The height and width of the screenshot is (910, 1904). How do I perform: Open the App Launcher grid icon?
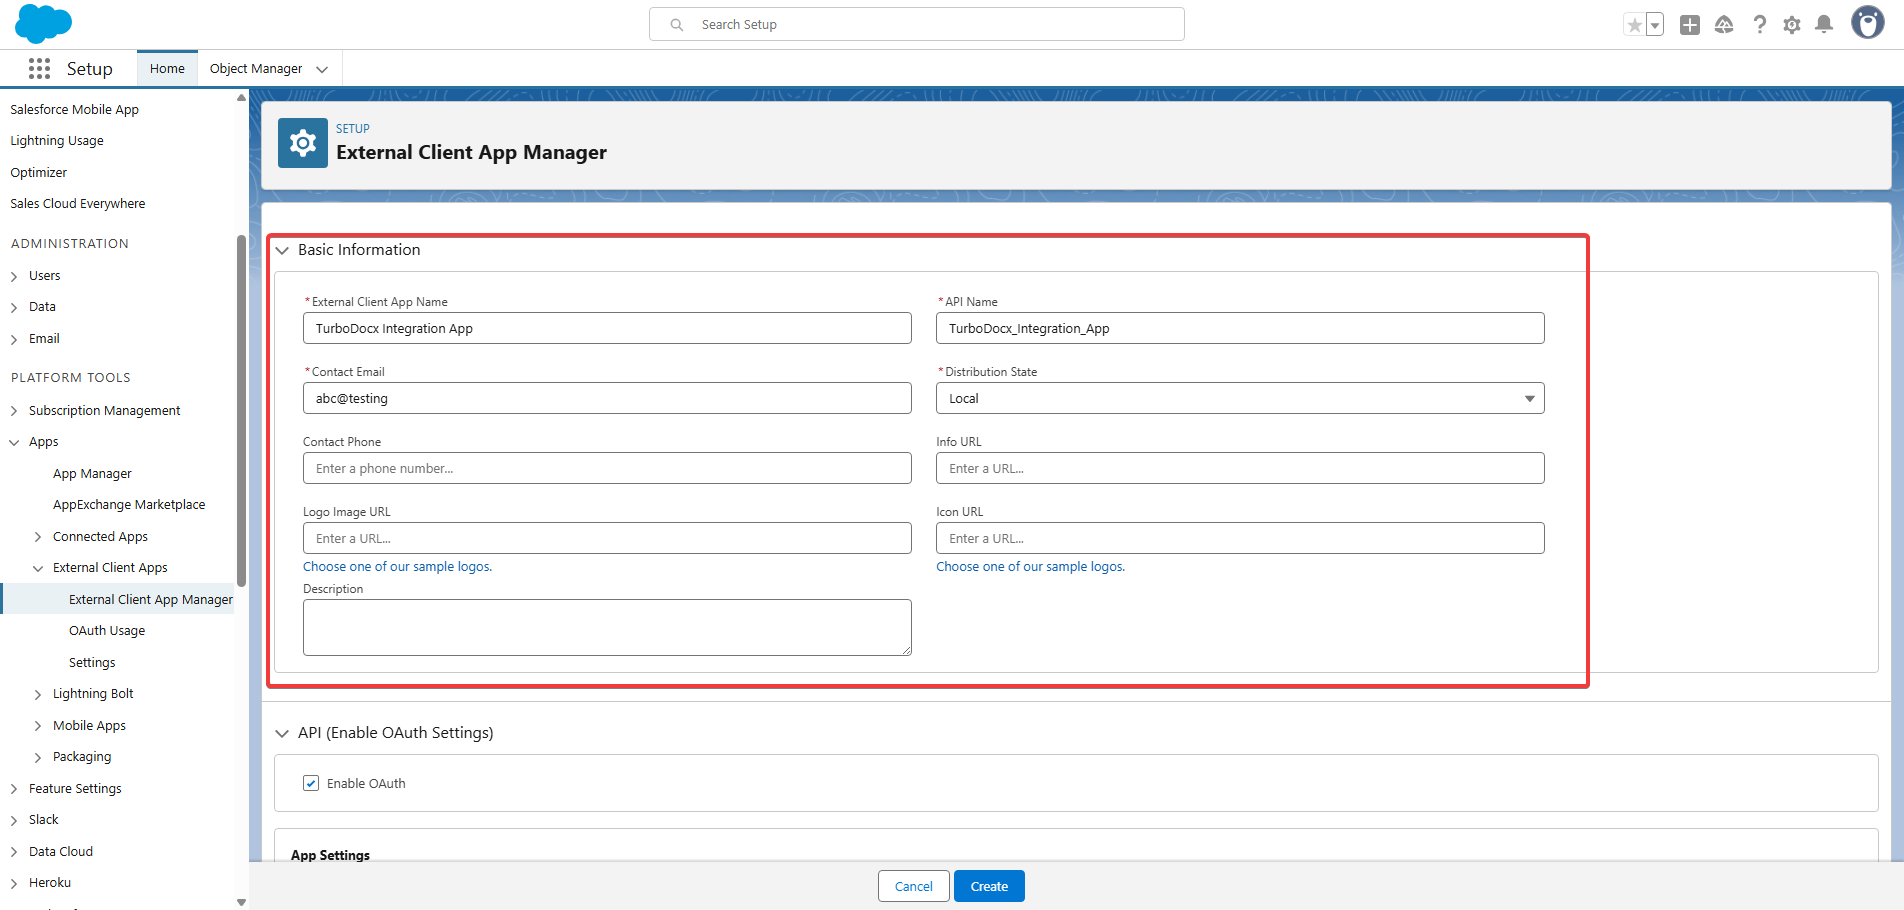click(x=39, y=68)
